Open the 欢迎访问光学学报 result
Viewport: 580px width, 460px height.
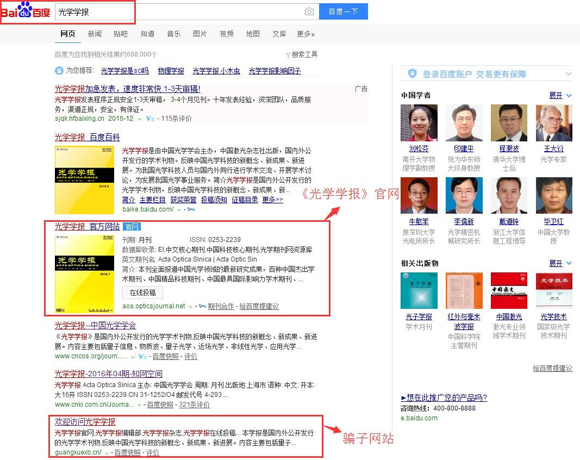pyautogui.click(x=85, y=422)
